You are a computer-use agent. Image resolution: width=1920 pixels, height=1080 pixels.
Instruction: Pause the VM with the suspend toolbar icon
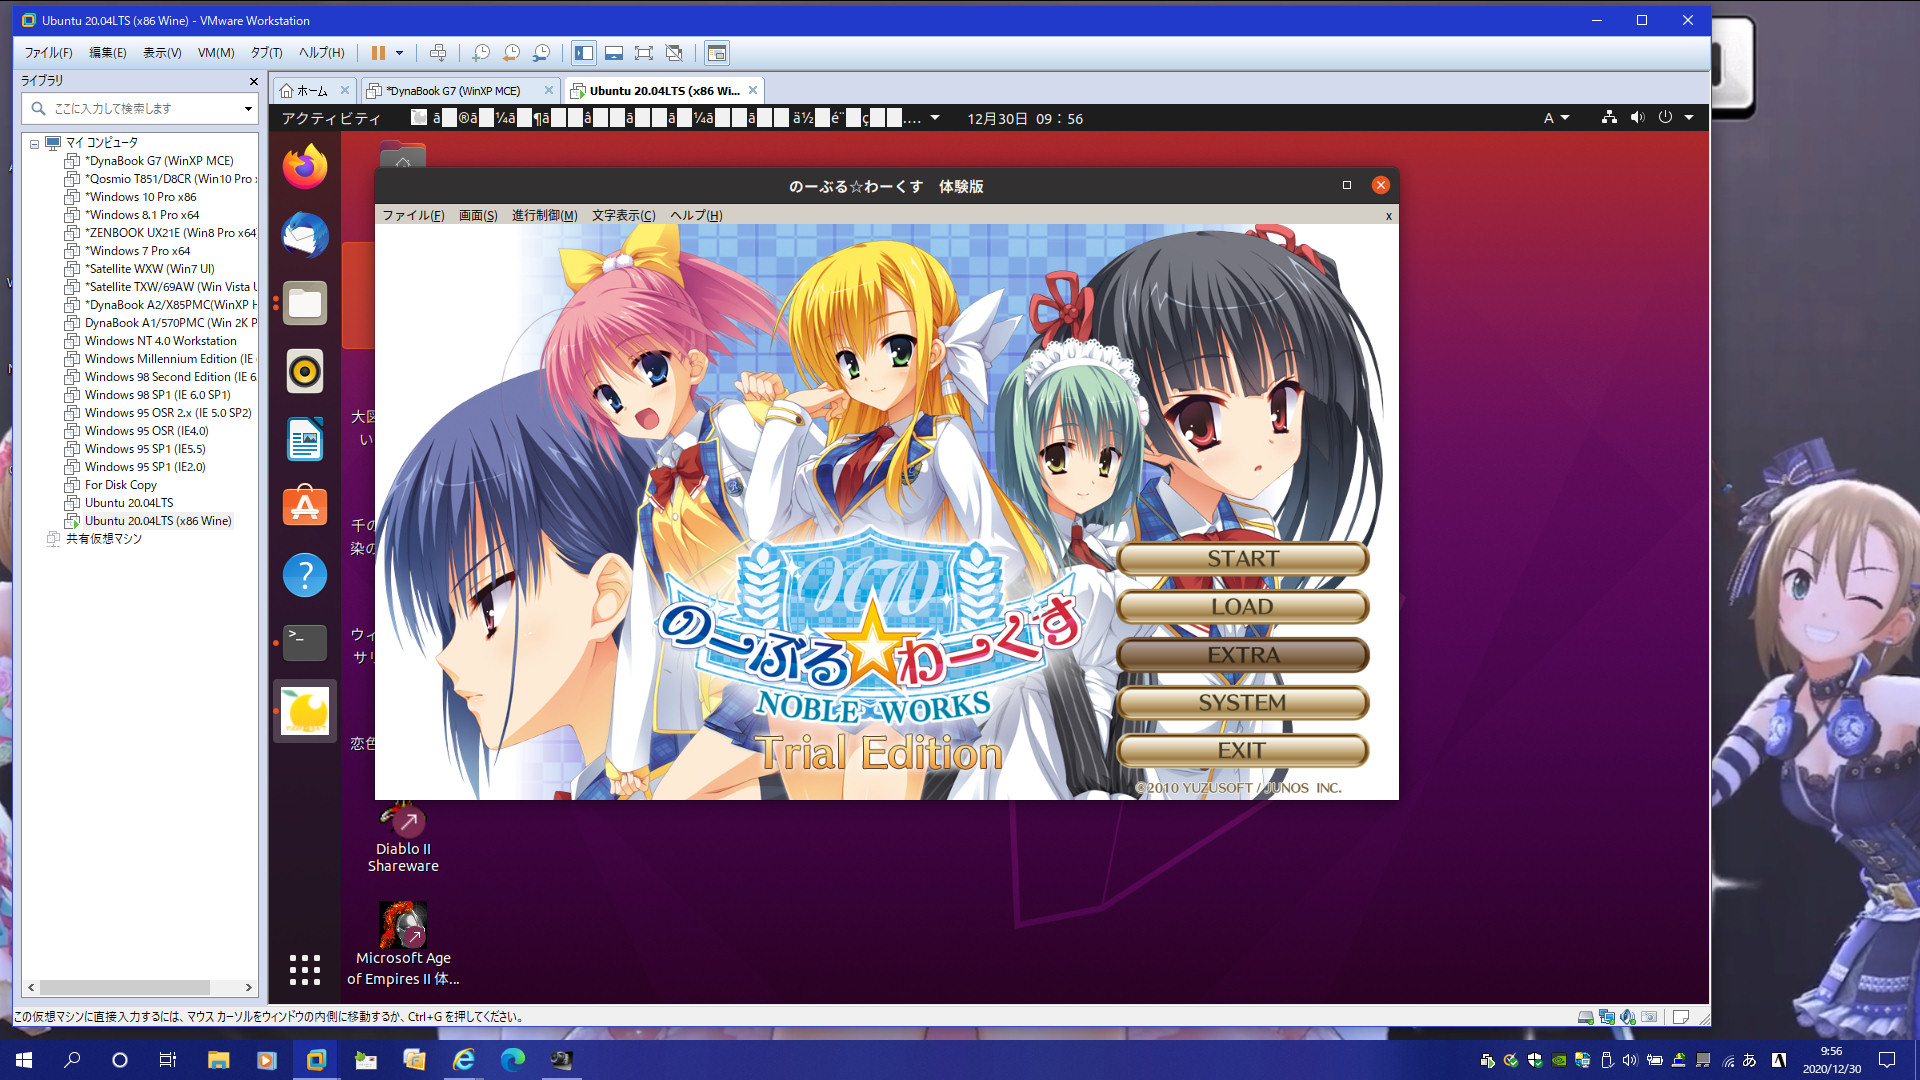(378, 53)
